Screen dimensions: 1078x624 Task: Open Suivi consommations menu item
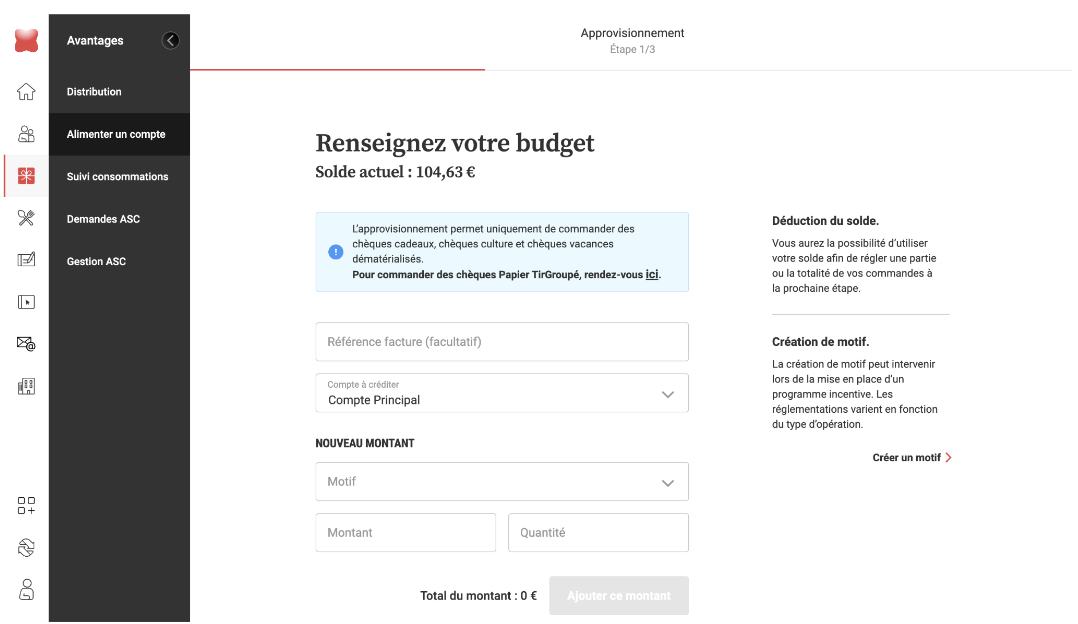tap(119, 177)
